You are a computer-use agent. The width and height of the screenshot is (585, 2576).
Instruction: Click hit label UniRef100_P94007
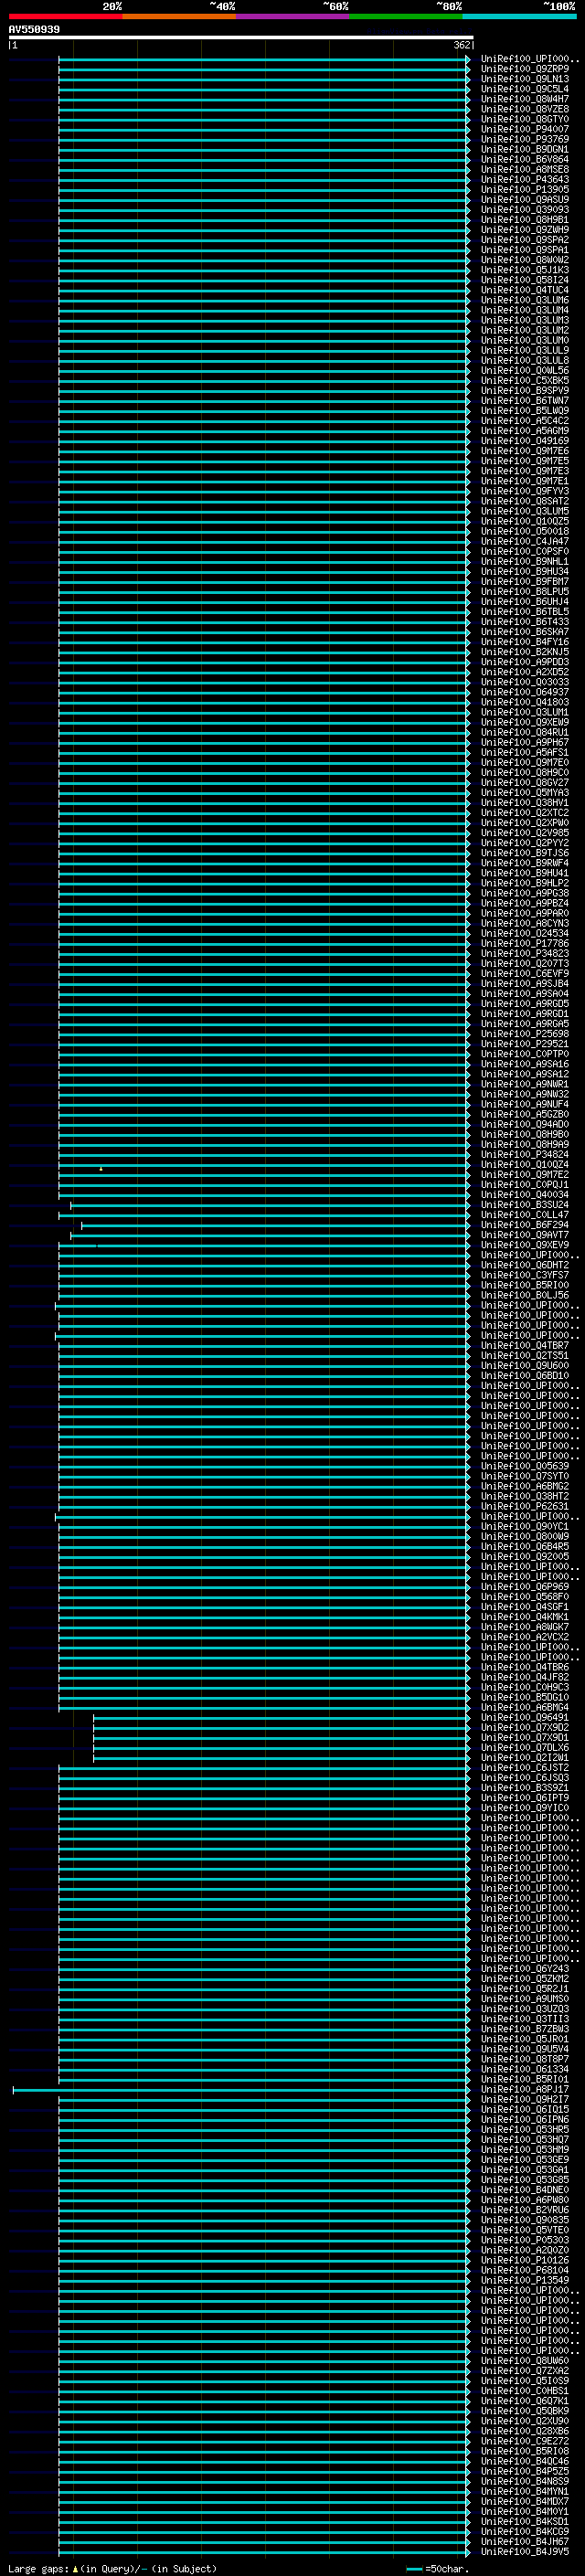[524, 129]
